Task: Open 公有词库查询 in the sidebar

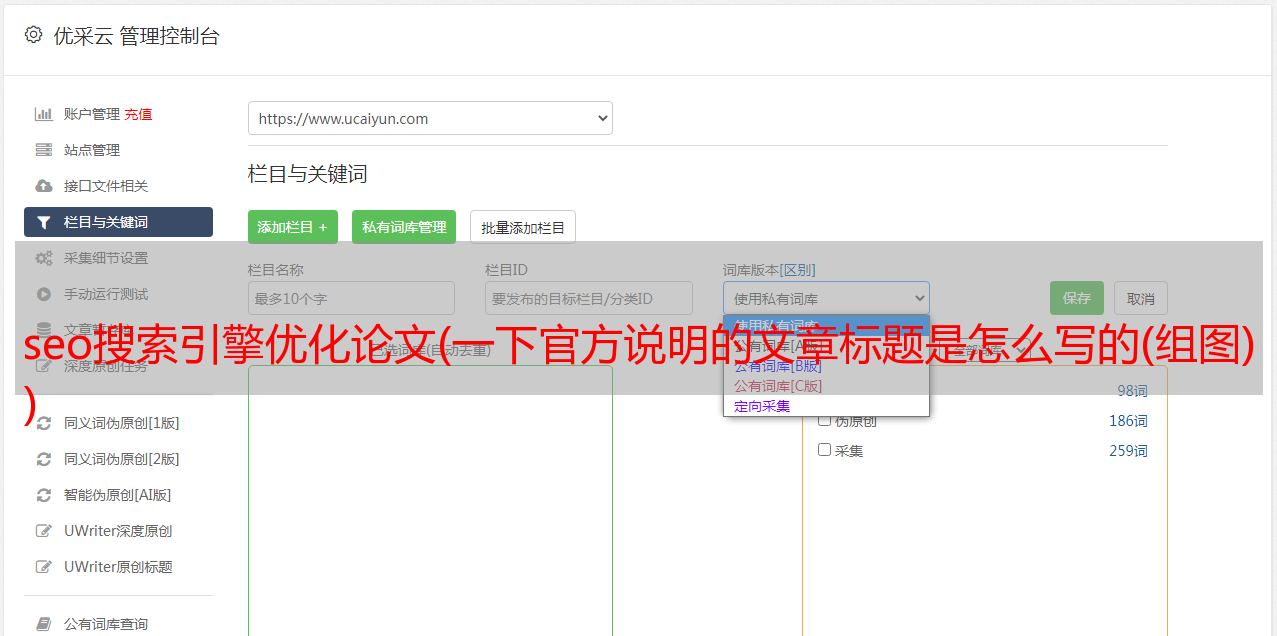Action: click(106, 624)
